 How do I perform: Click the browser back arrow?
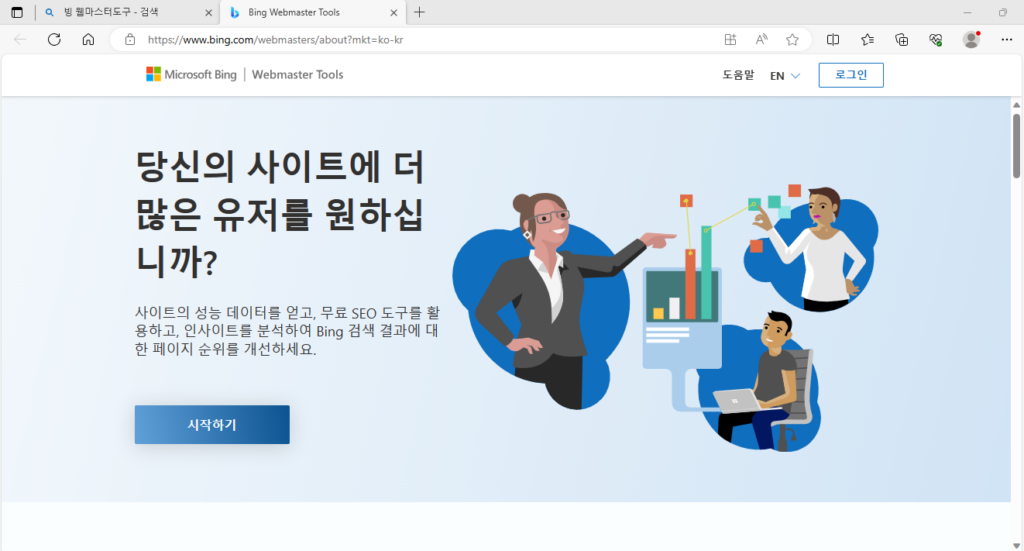(20, 40)
